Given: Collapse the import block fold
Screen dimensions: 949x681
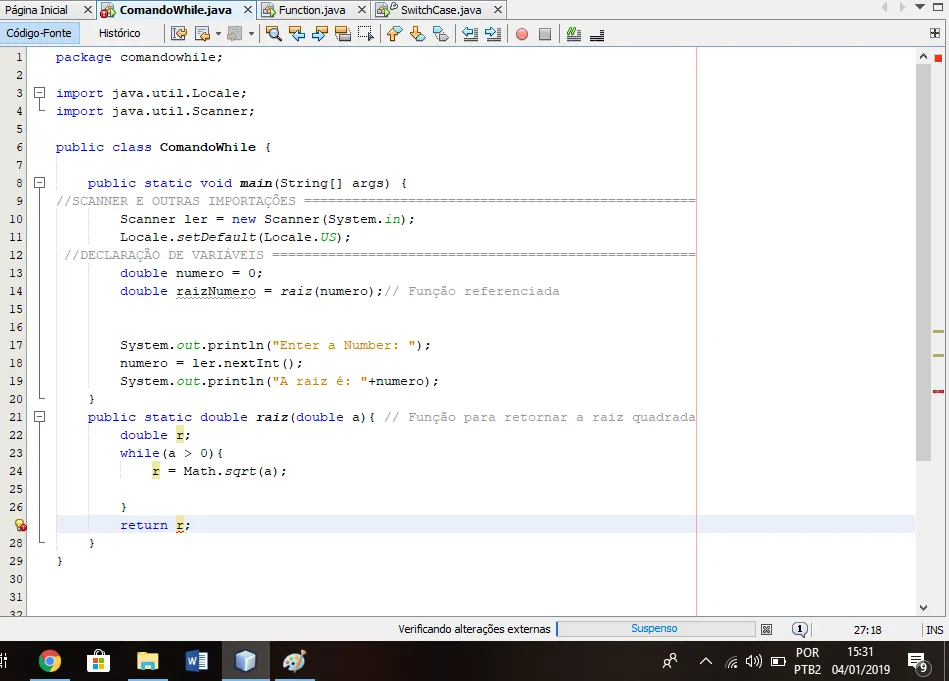Looking at the screenshot, I should coord(40,93).
